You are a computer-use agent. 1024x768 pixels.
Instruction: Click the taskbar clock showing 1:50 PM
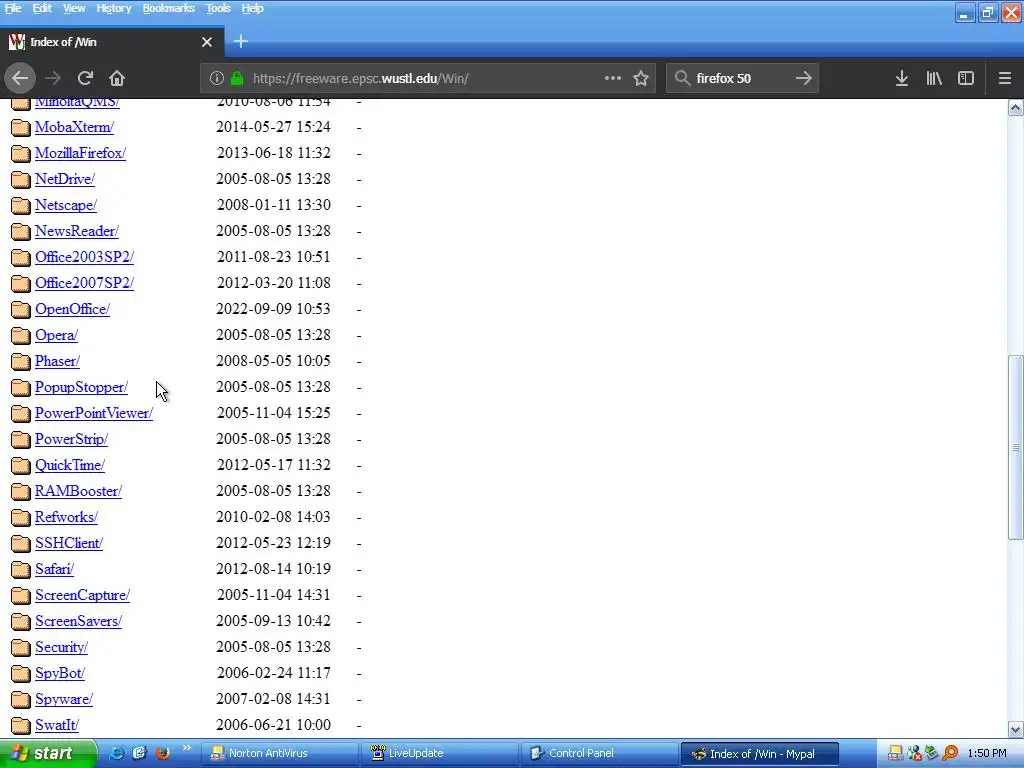click(x=987, y=753)
